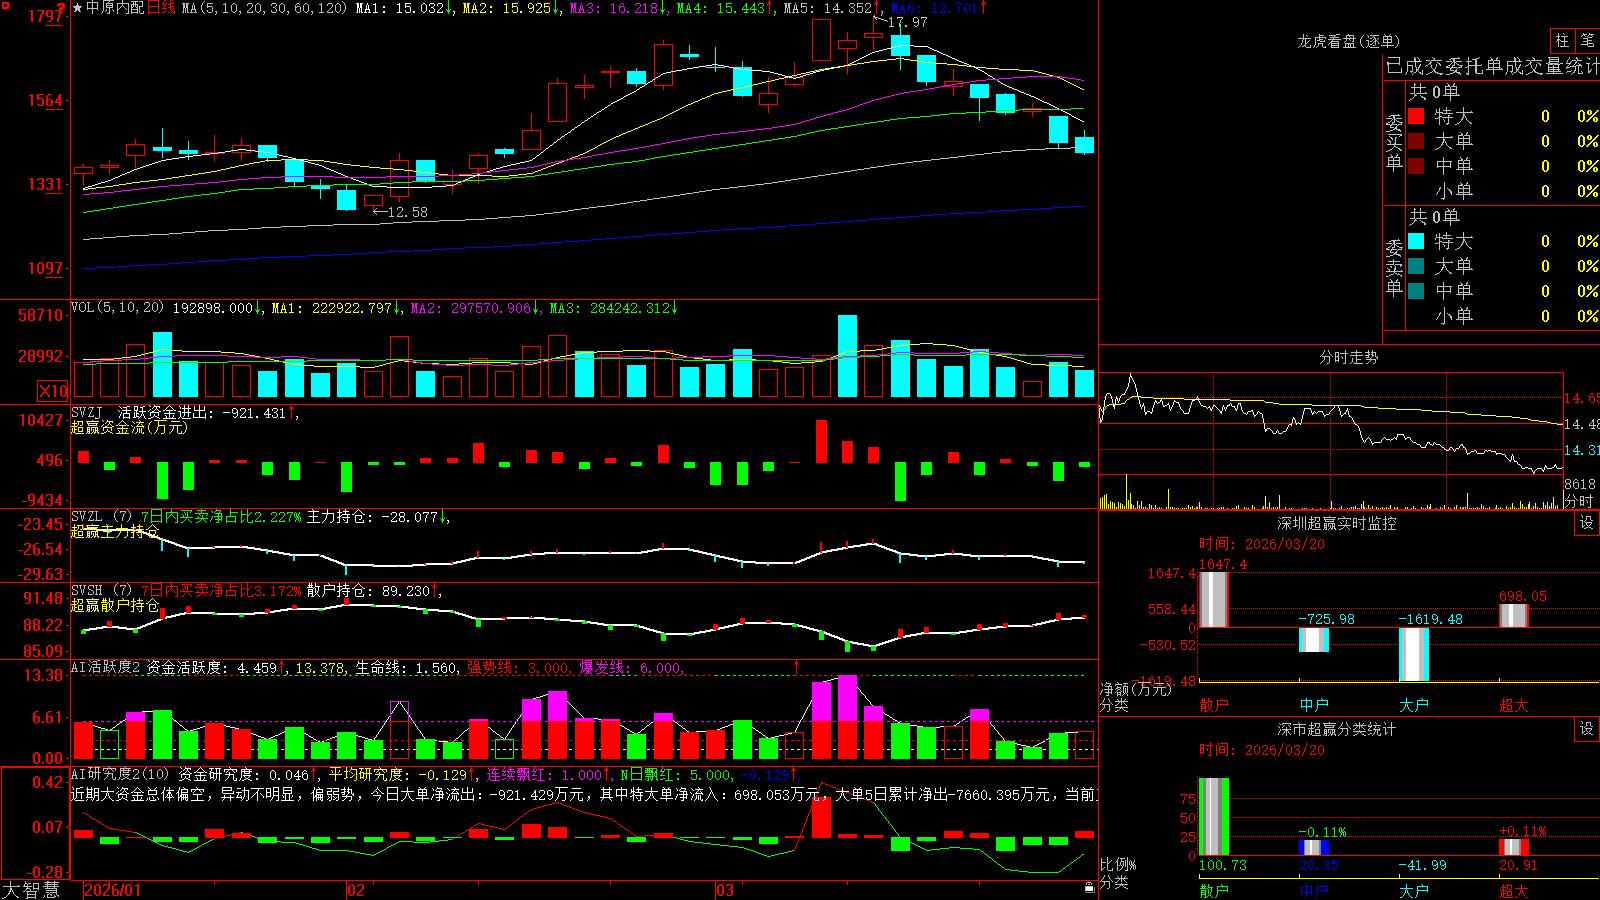Select 中户 in the 分类统计 chart

pyautogui.click(x=1314, y=891)
